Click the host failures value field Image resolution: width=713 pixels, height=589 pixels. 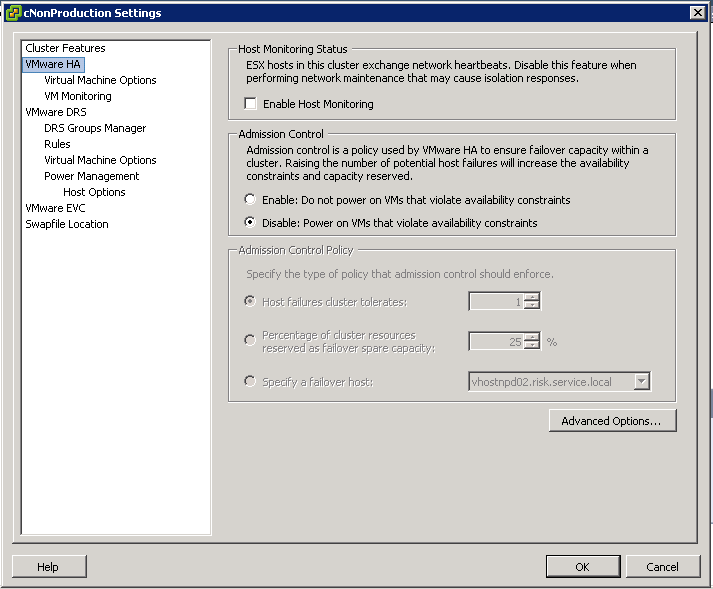(496, 302)
